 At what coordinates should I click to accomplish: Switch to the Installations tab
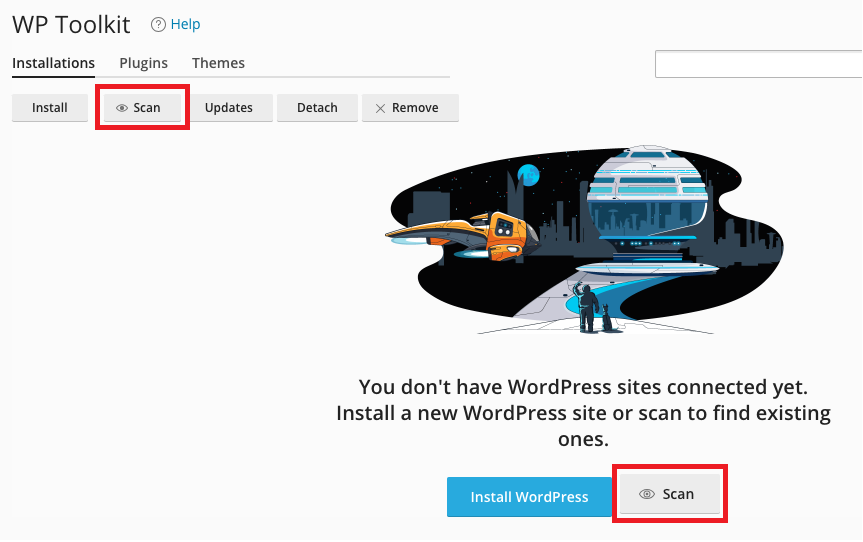point(53,63)
